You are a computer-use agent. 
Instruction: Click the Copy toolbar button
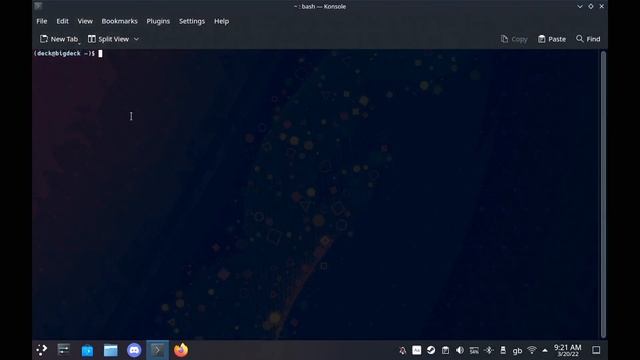point(514,39)
